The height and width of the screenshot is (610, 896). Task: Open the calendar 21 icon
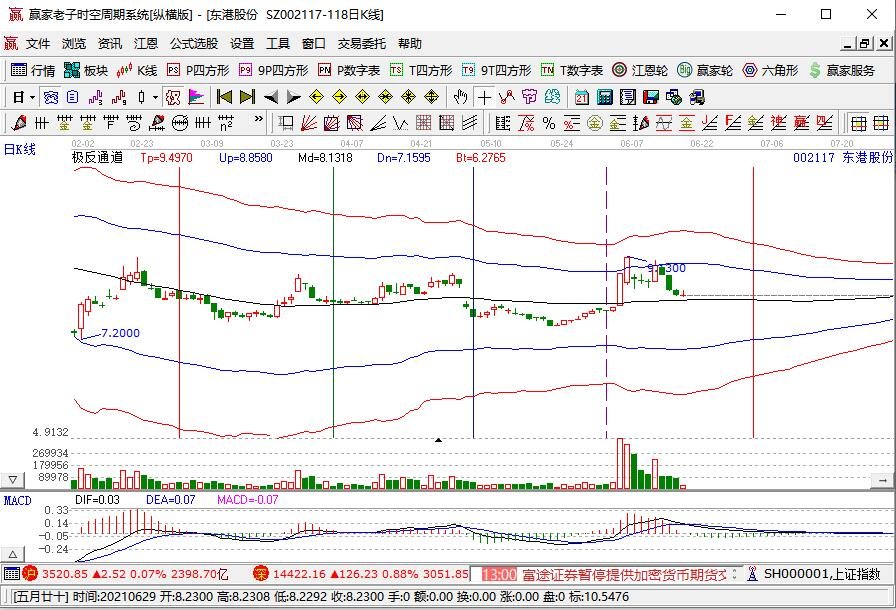(582, 98)
